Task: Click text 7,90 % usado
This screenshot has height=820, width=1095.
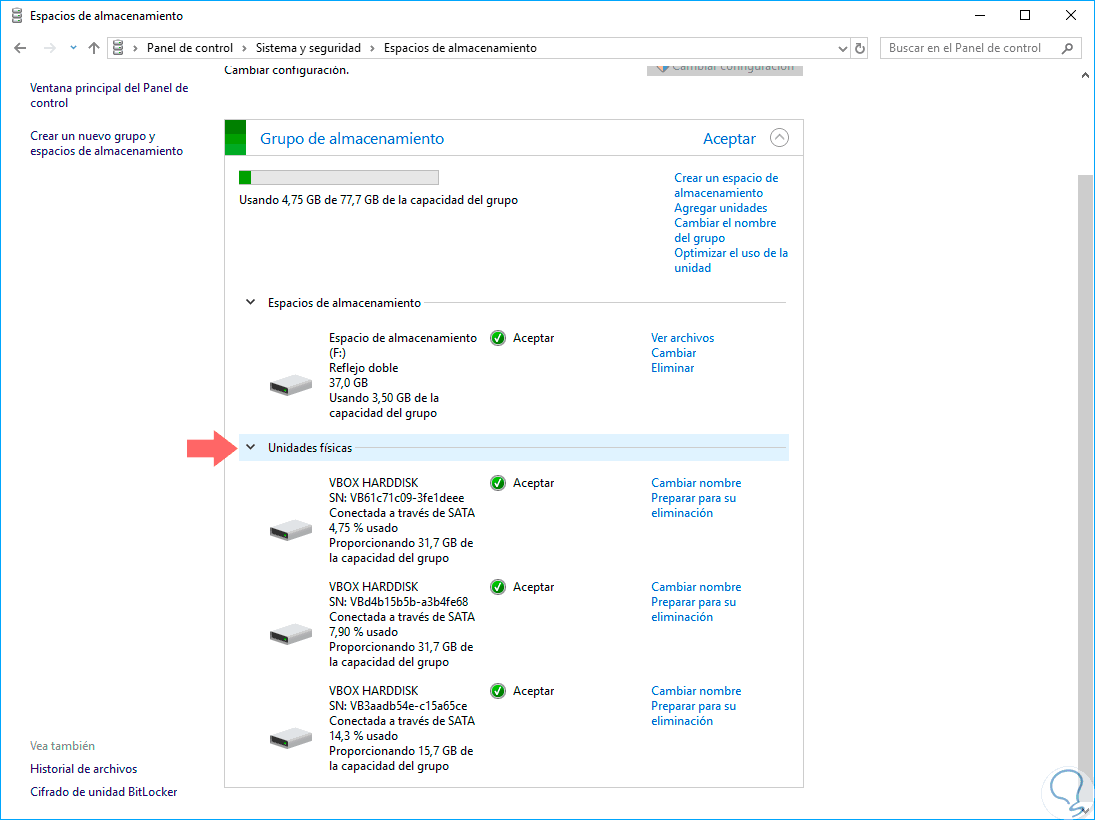Action: (363, 632)
